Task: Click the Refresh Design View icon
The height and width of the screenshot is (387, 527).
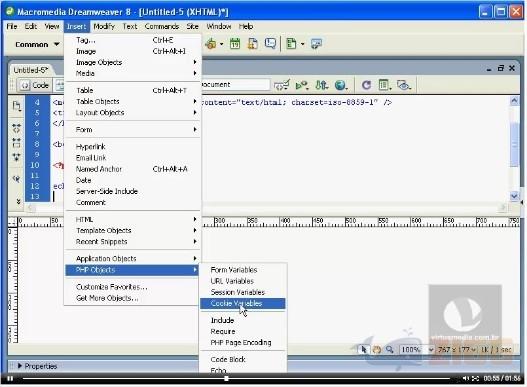Action: click(x=366, y=85)
